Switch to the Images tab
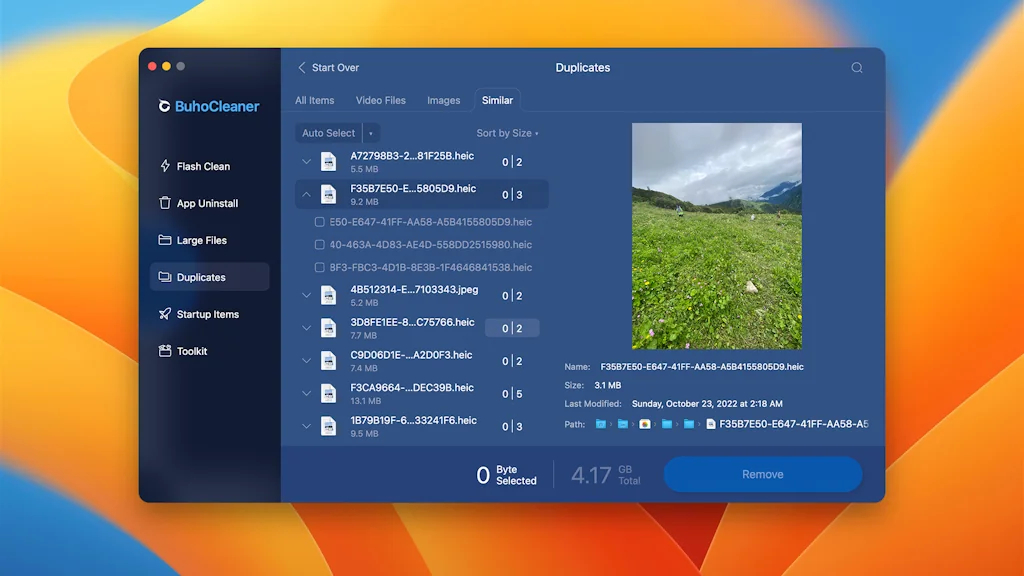Viewport: 1024px width, 576px height. tap(443, 100)
